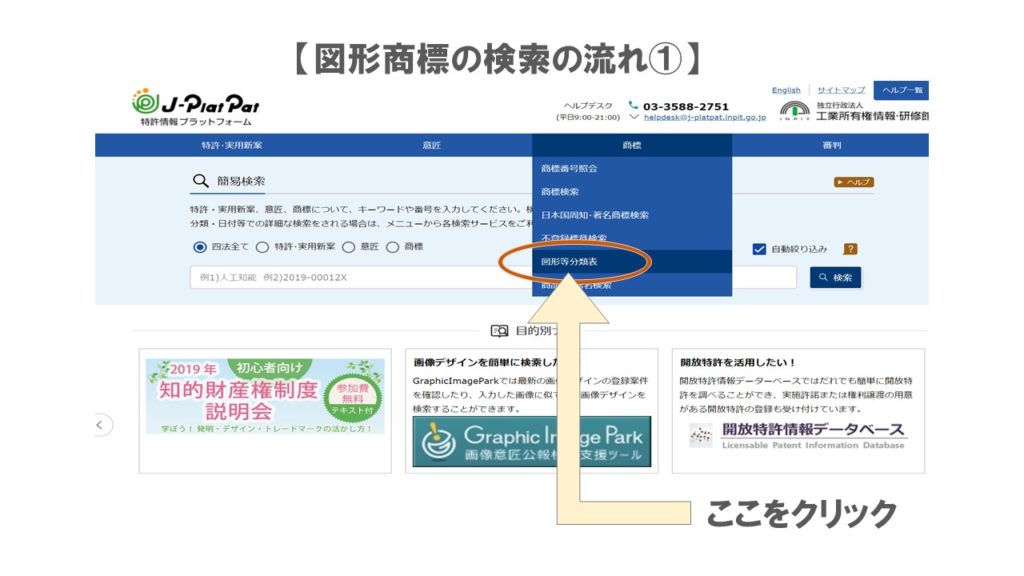Click the orange question mark help icon

click(850, 249)
